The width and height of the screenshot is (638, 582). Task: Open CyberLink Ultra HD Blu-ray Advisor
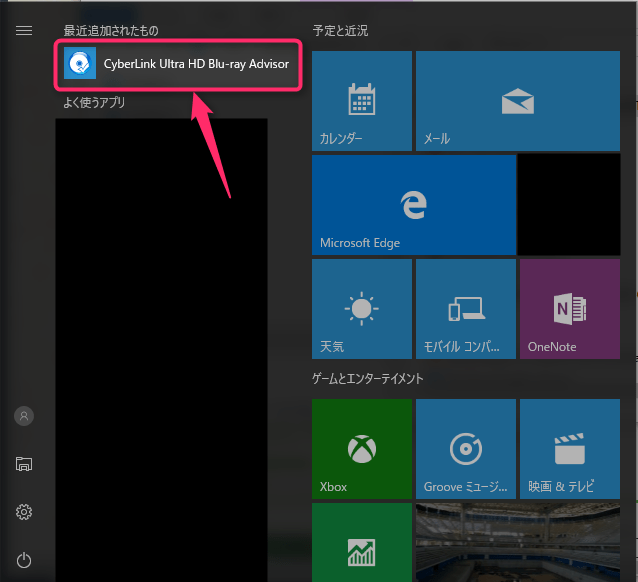pyautogui.click(x=178, y=64)
